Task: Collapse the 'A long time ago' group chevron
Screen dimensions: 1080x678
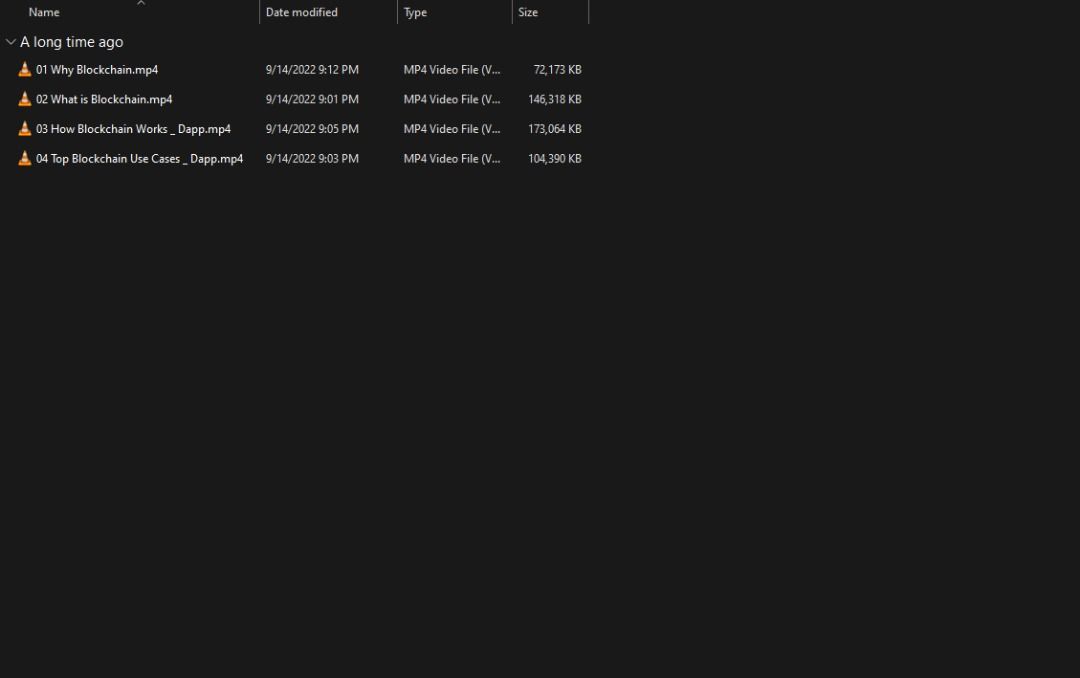Action: (11, 42)
